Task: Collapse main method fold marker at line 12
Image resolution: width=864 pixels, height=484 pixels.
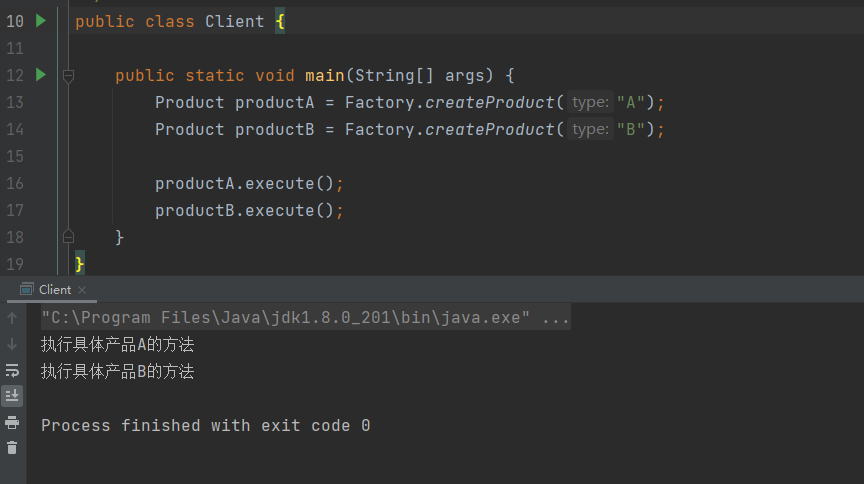Action: [68, 76]
